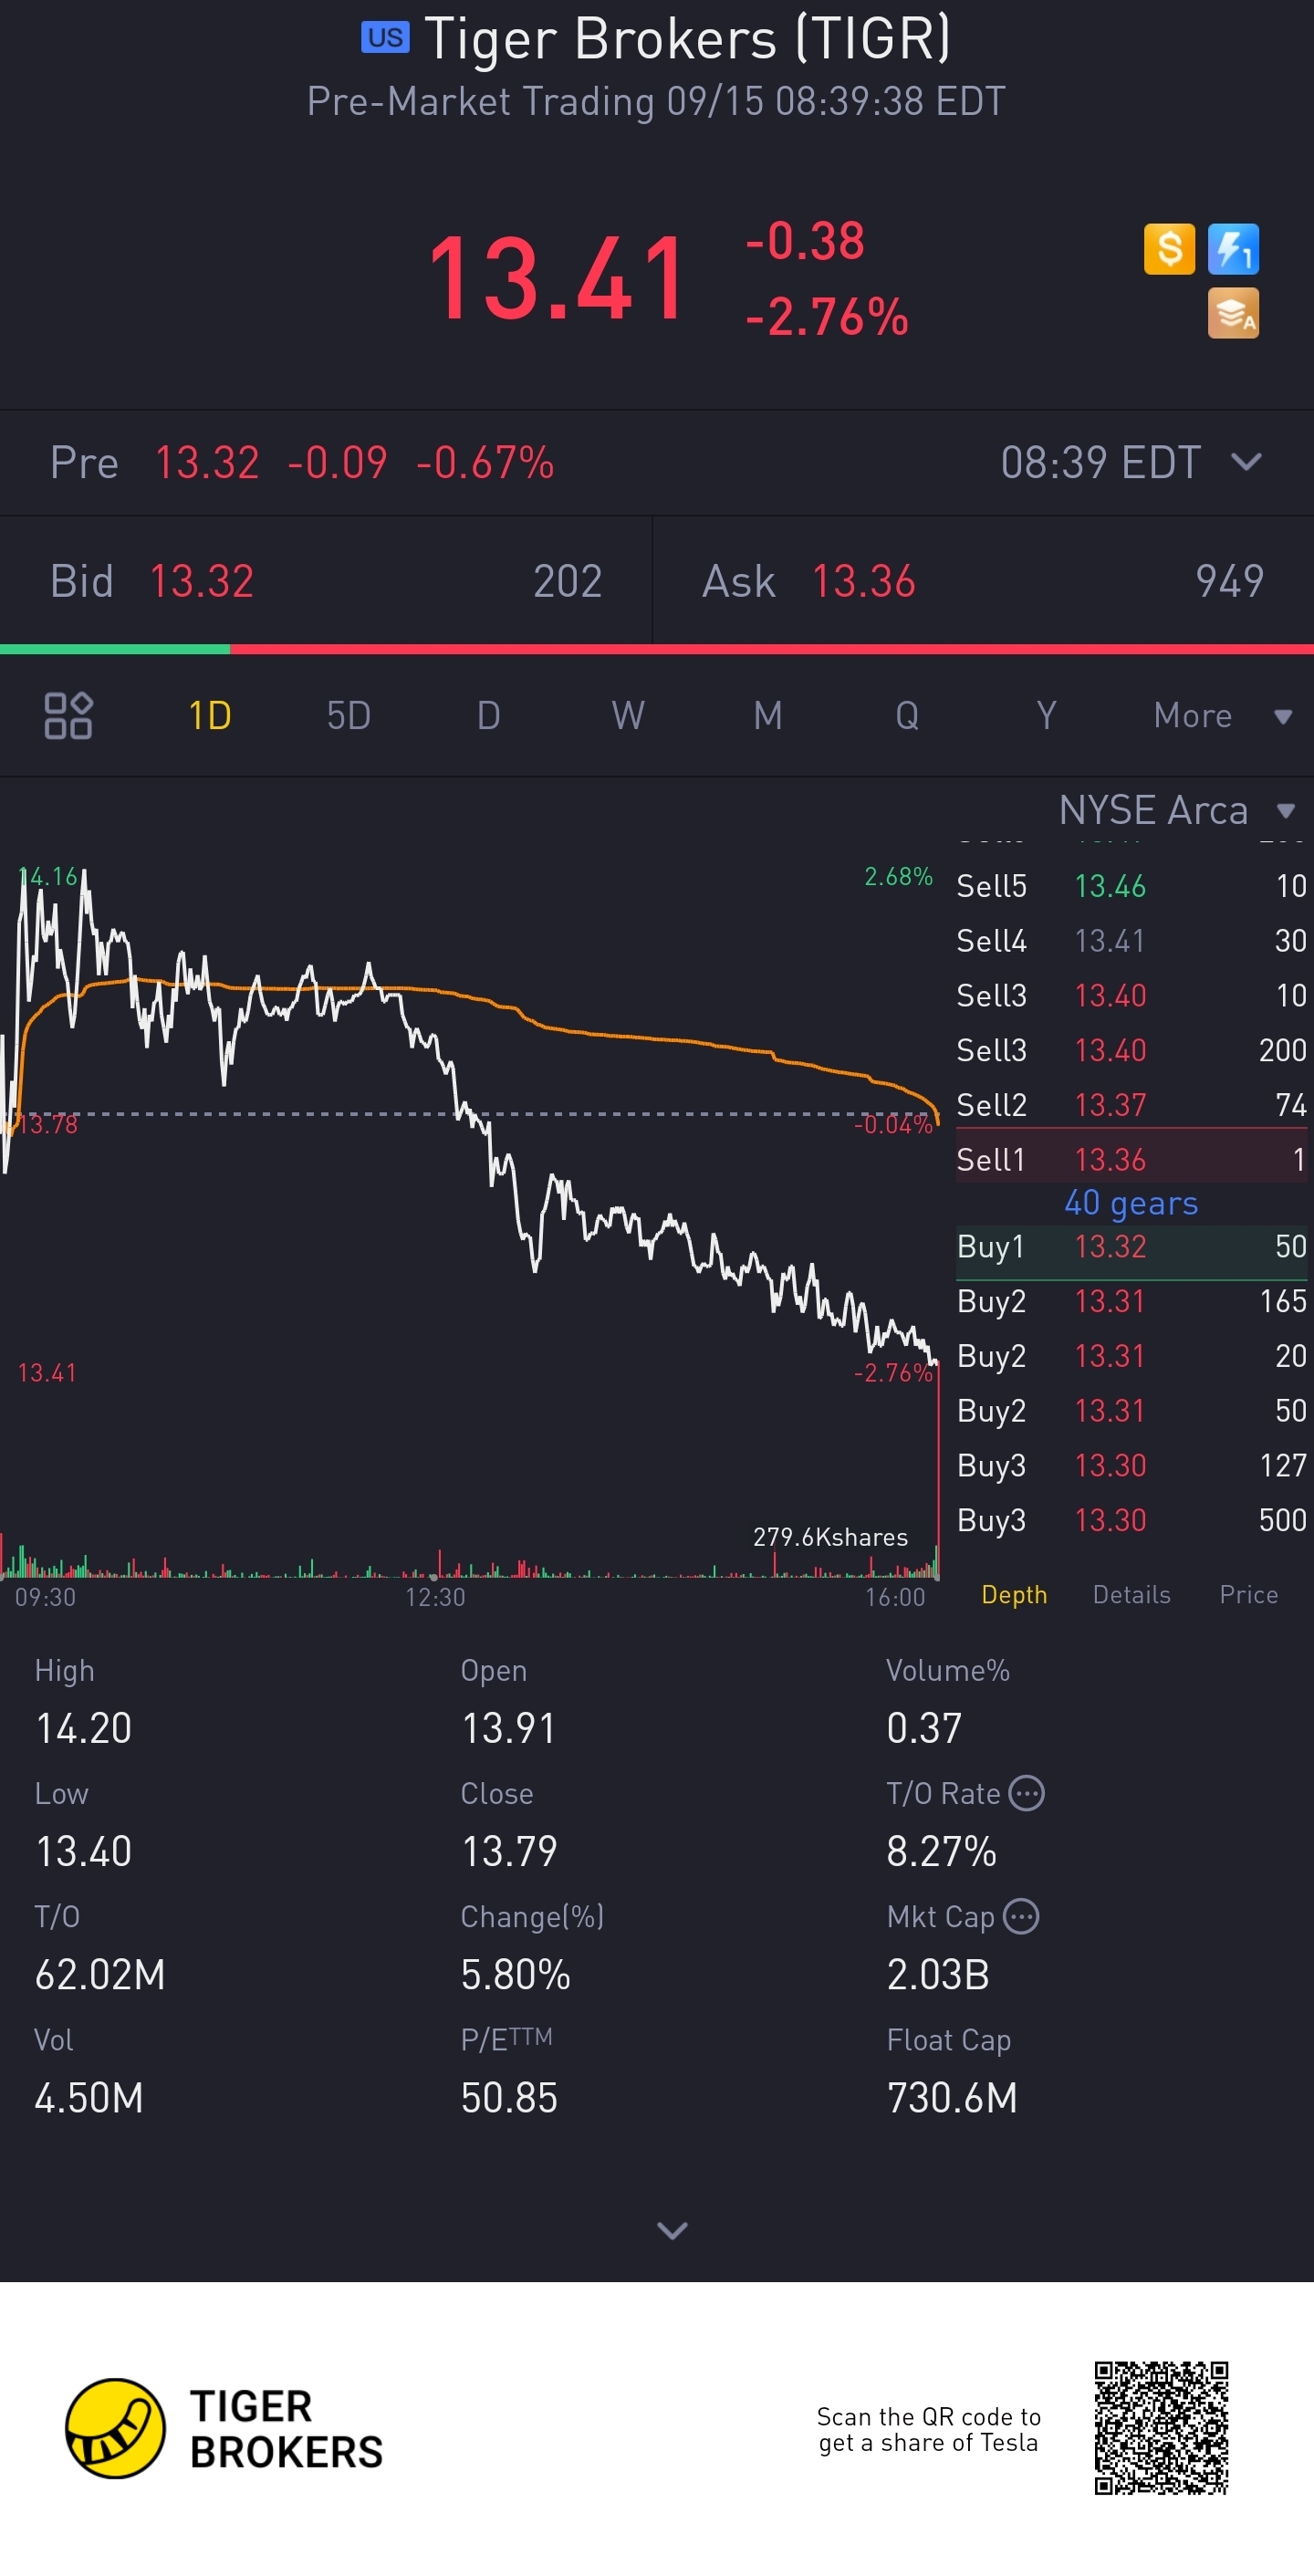Tap the orange stacked layers icon
1314x2576 pixels.
pos(1233,314)
